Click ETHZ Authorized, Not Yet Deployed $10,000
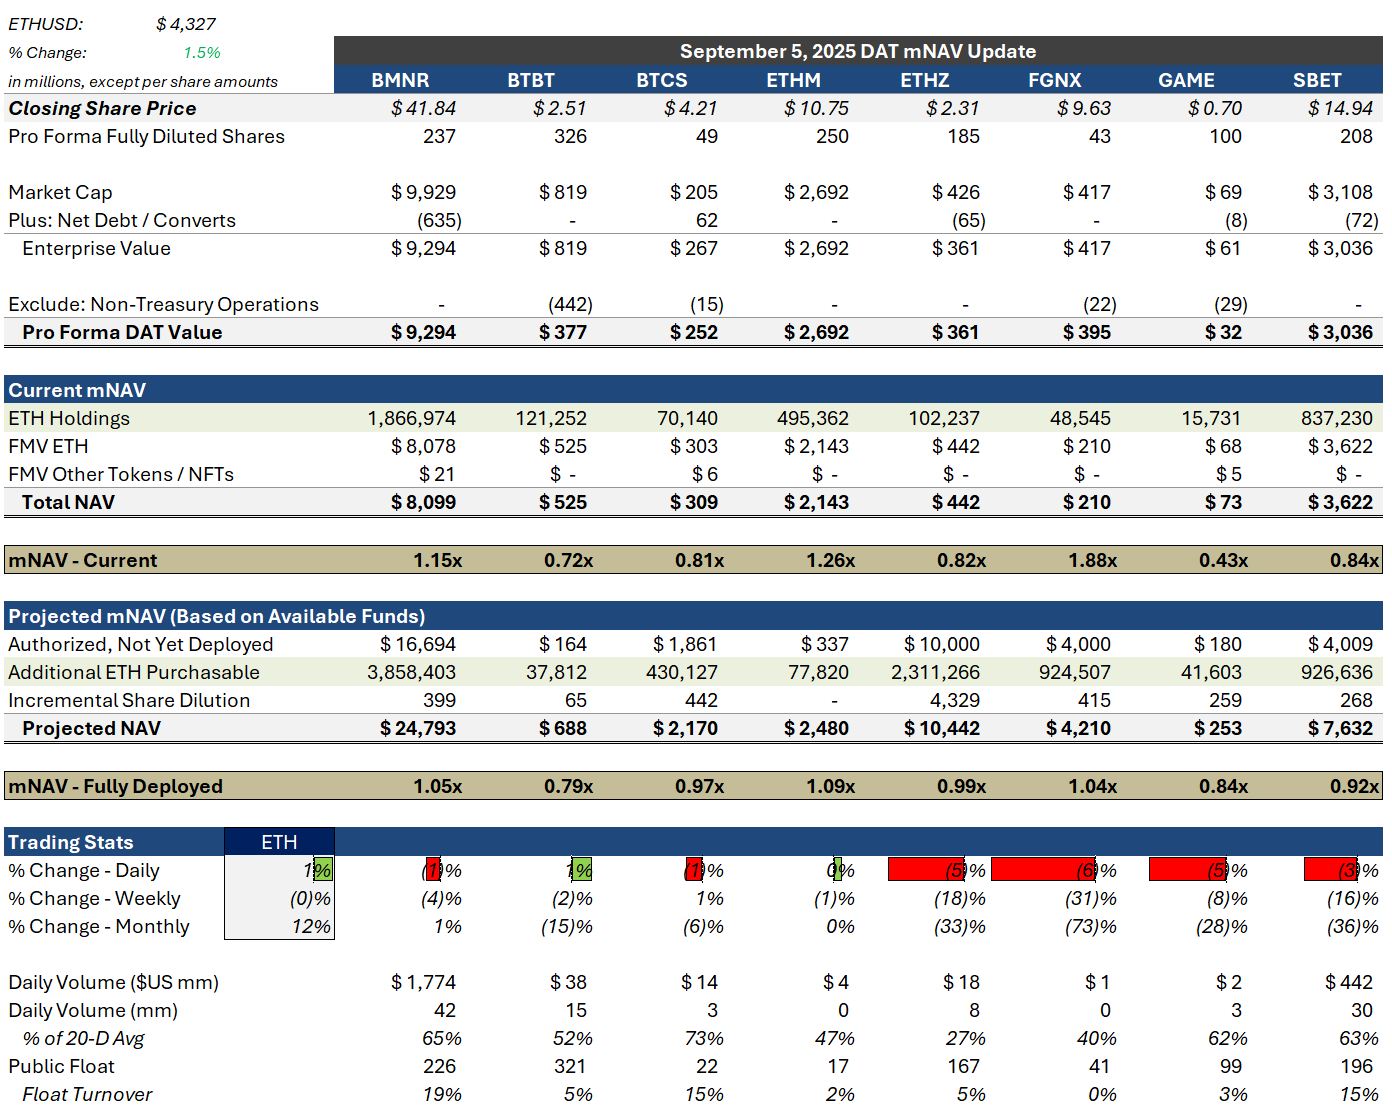The width and height of the screenshot is (1392, 1112). (942, 644)
